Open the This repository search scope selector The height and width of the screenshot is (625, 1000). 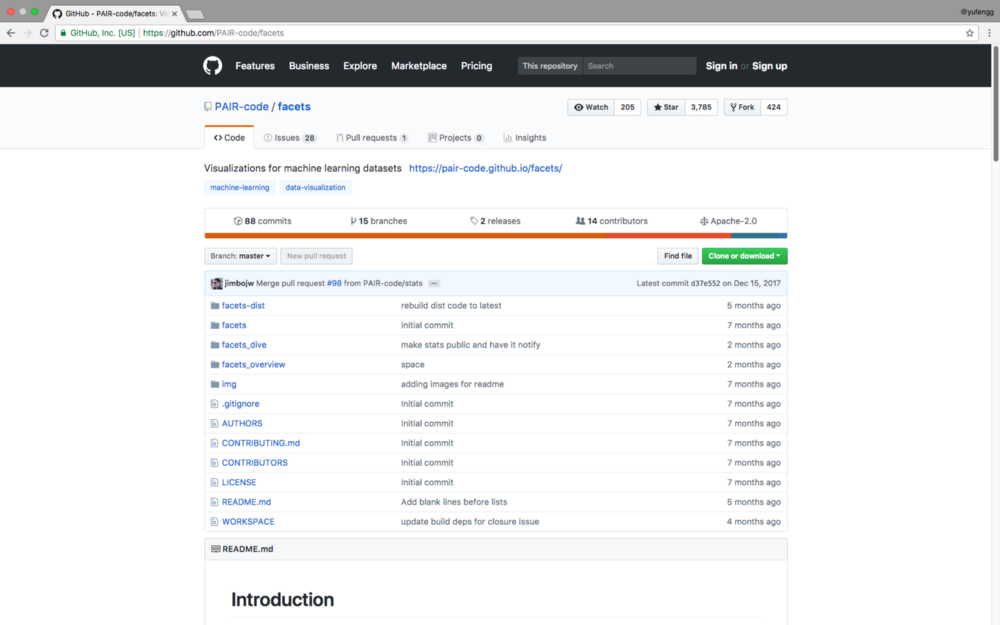[550, 66]
